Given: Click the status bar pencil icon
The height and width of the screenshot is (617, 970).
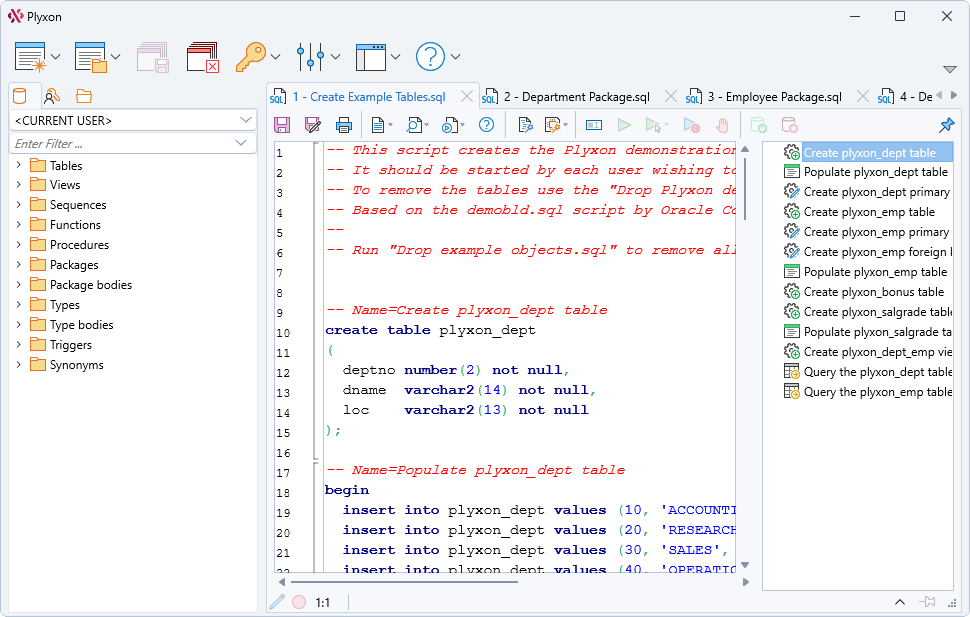Looking at the screenshot, I should [x=278, y=602].
